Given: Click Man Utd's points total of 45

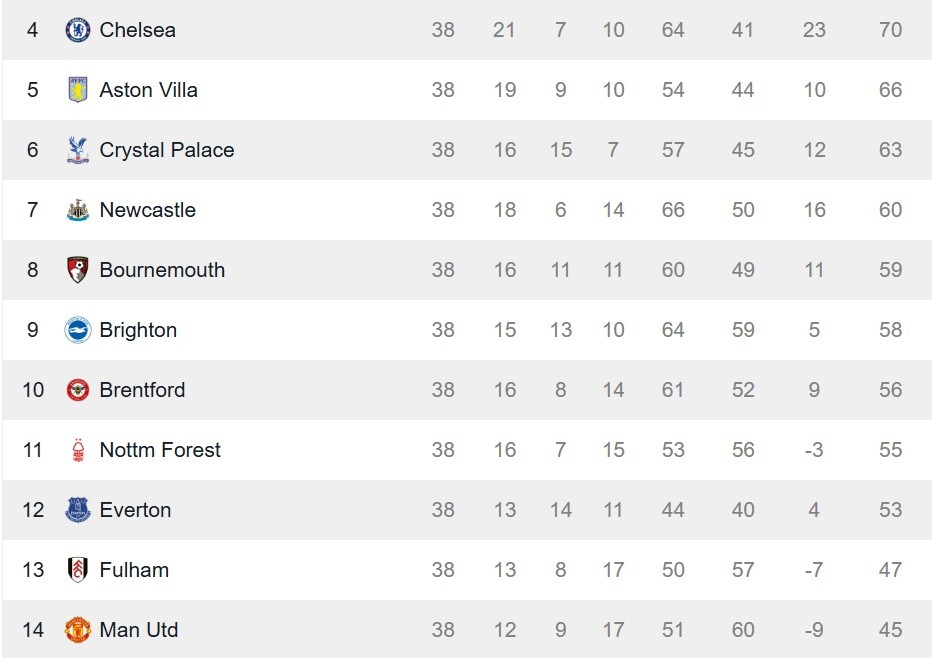Looking at the screenshot, I should [890, 630].
